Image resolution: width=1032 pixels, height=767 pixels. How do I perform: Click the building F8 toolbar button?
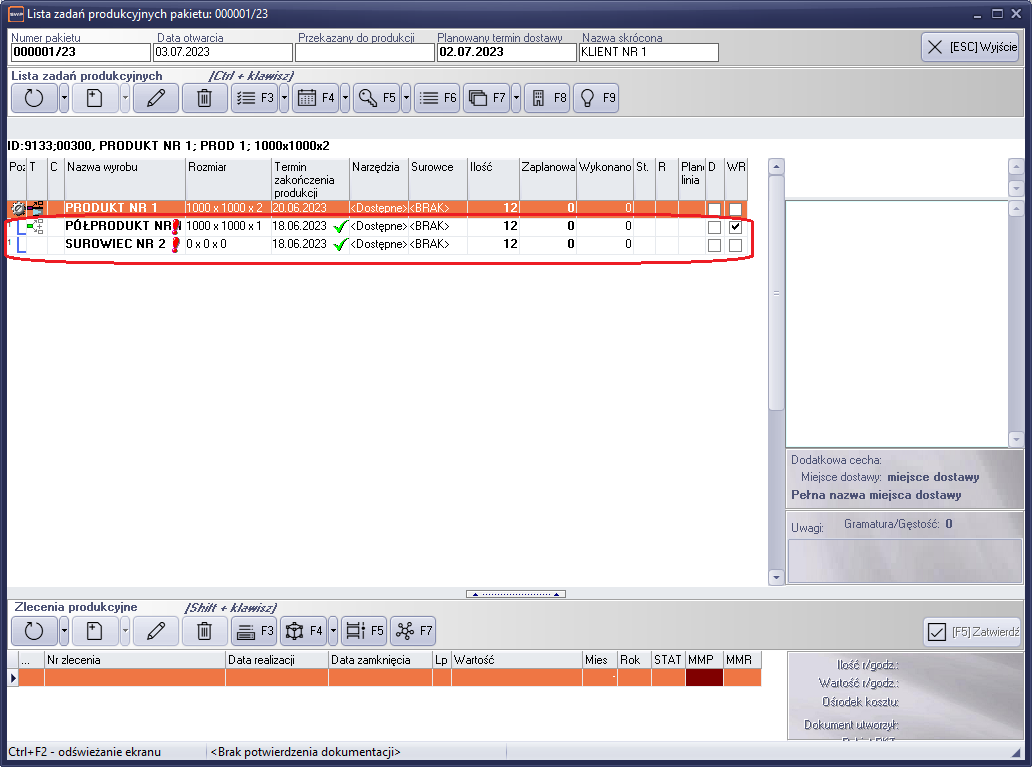click(x=547, y=98)
